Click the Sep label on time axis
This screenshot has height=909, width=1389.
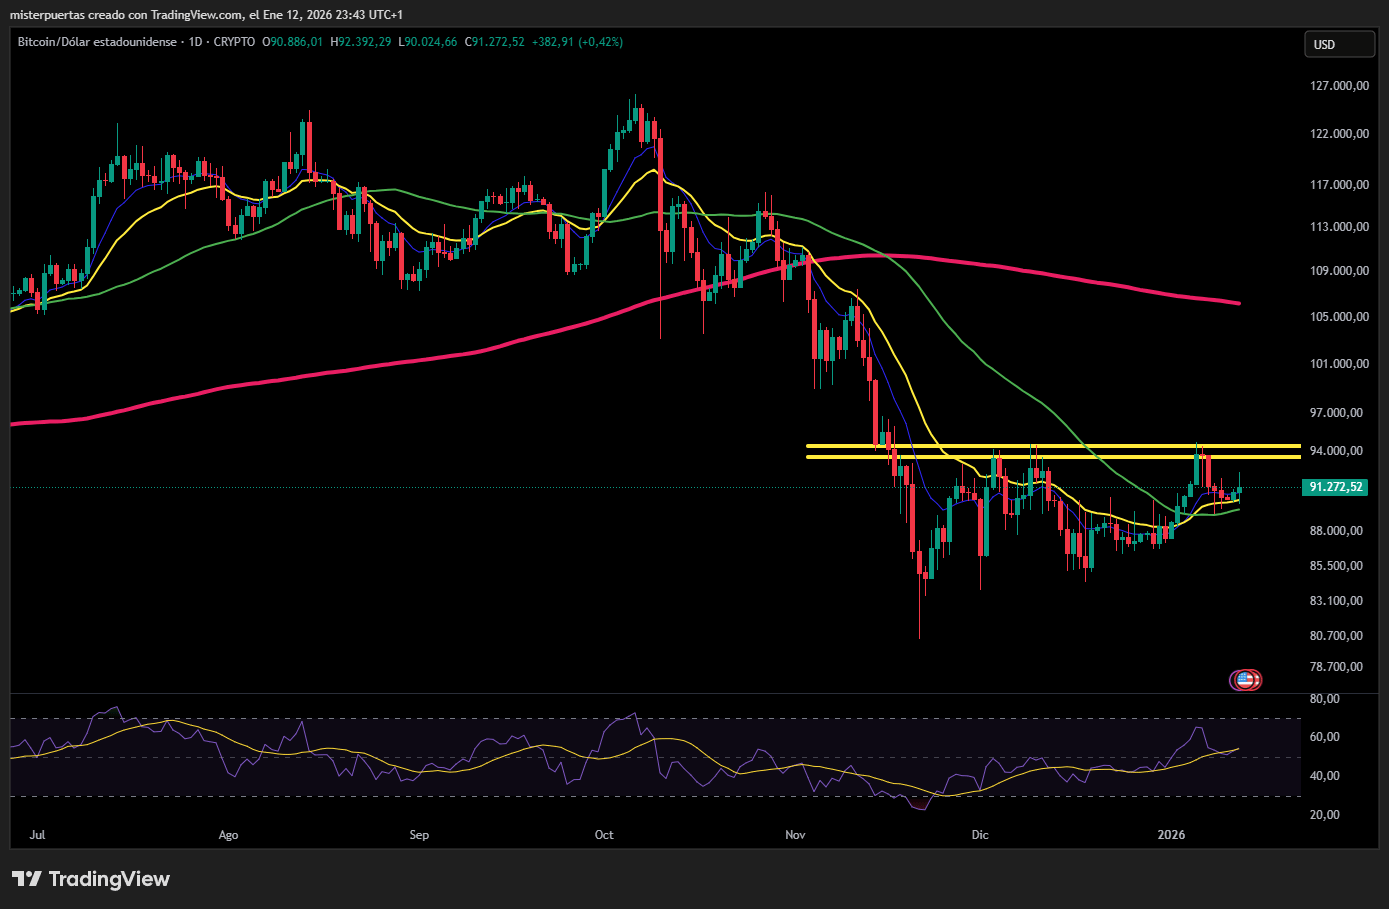(x=419, y=835)
